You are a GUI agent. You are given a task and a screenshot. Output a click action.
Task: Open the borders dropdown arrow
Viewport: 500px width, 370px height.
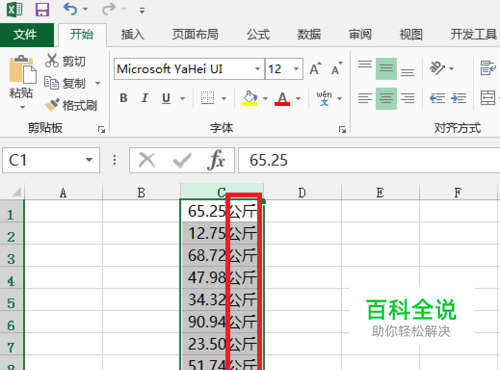pyautogui.click(x=224, y=98)
